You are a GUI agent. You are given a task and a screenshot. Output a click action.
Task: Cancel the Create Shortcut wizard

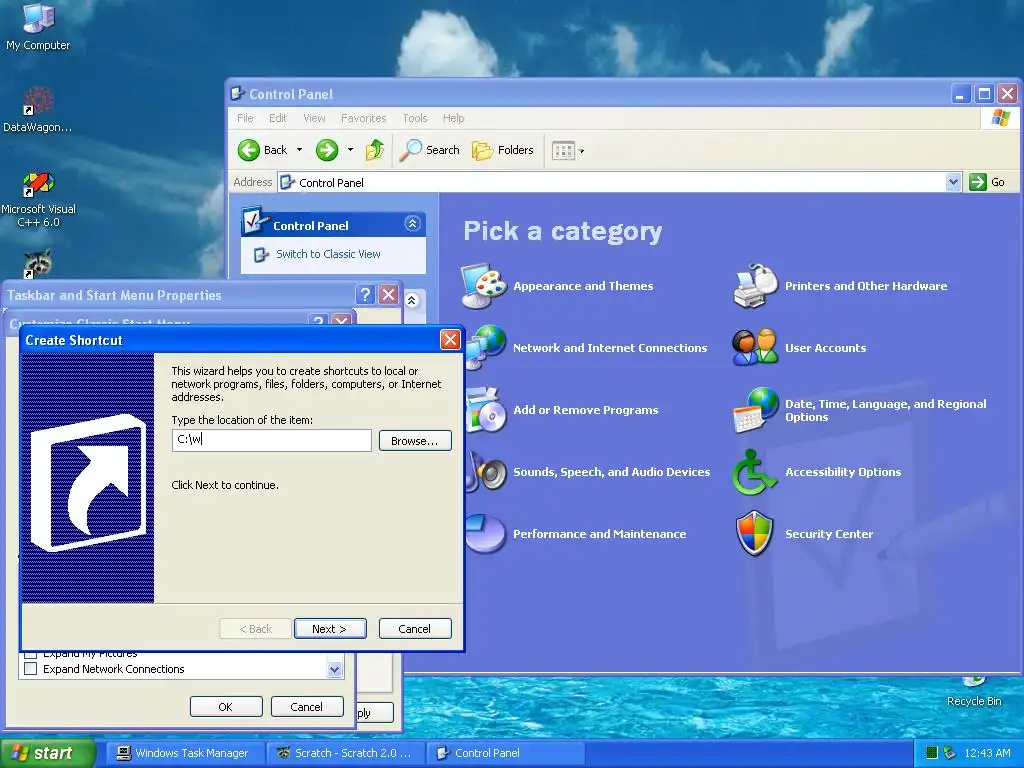coord(415,628)
